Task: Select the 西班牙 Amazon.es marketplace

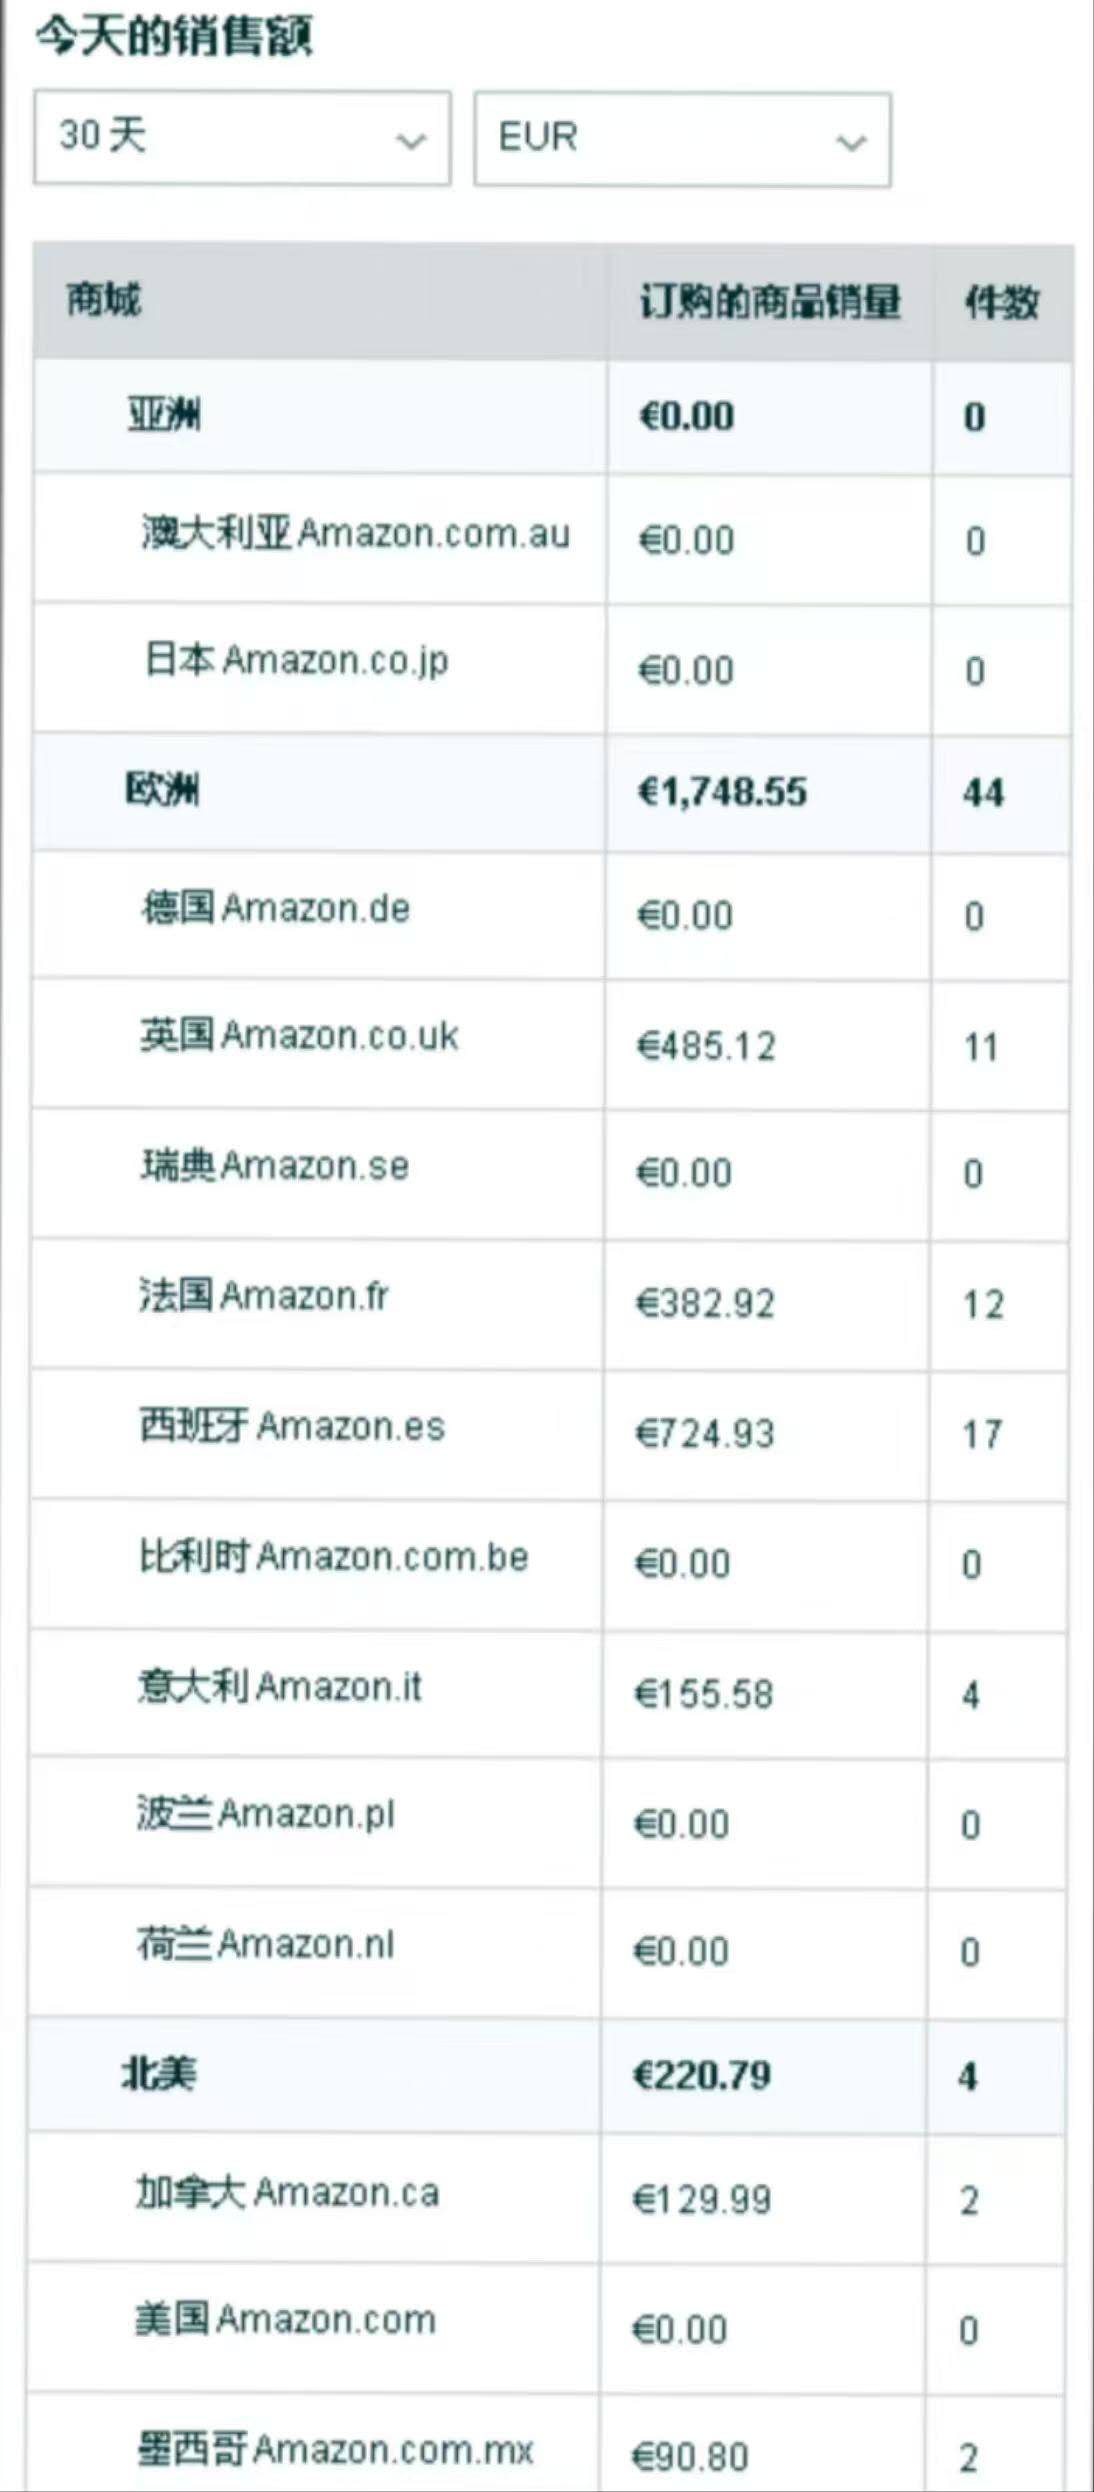Action: [292, 1427]
